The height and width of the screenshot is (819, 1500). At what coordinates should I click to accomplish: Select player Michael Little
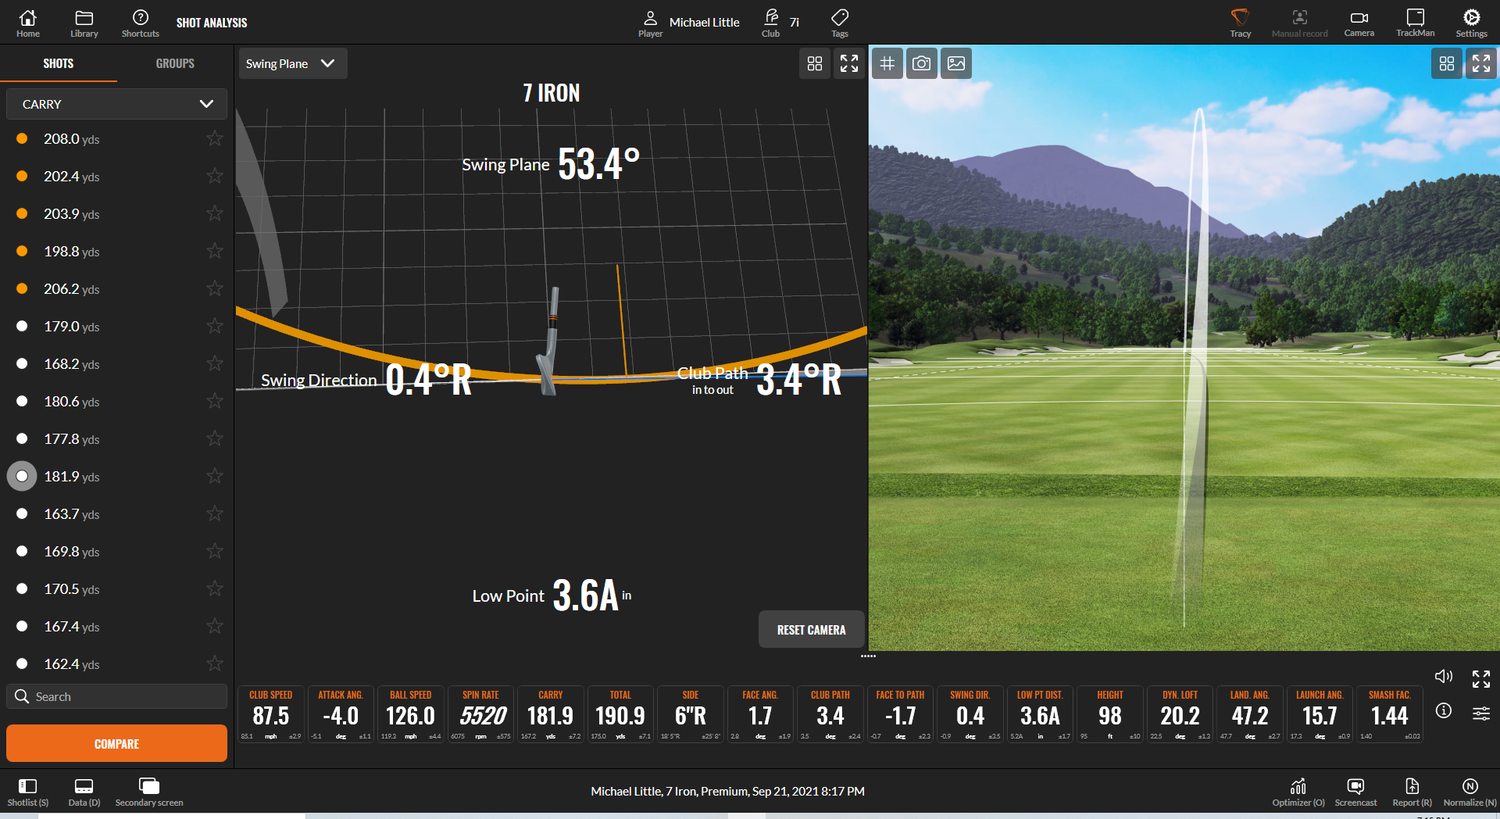[x=690, y=22]
